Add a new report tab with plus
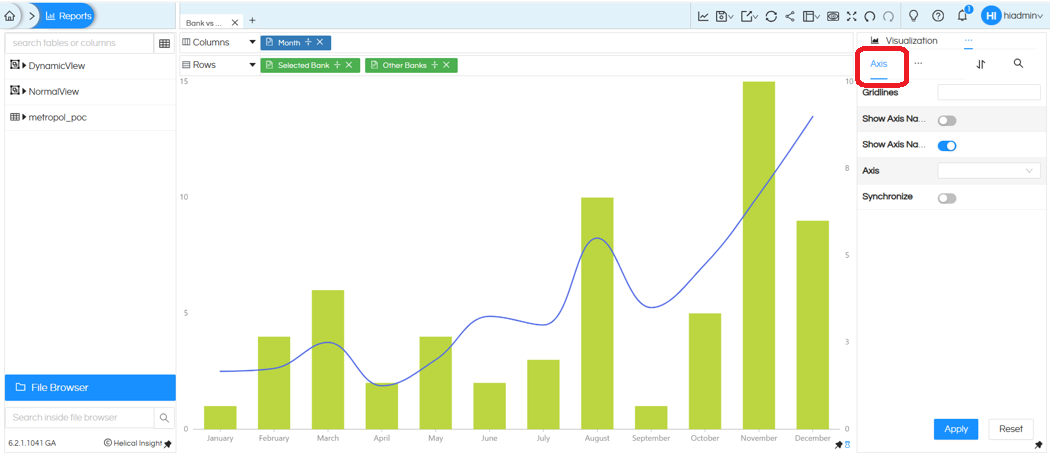This screenshot has height=455, width=1050. [252, 21]
